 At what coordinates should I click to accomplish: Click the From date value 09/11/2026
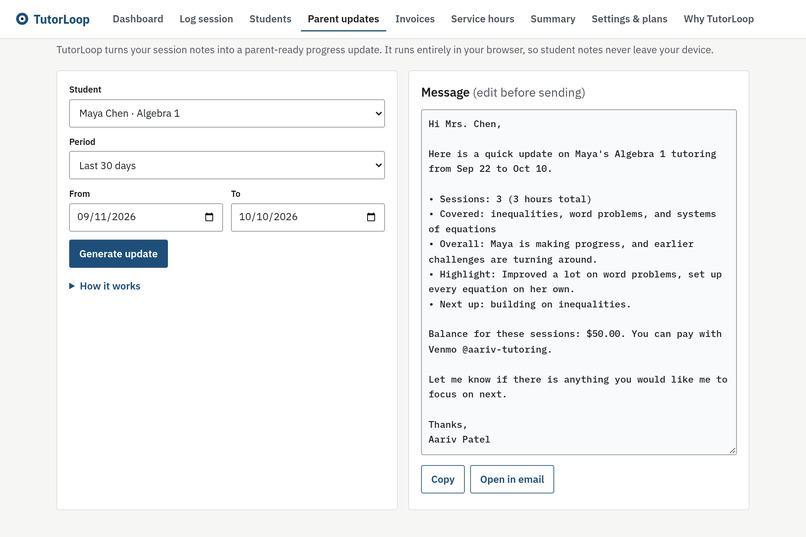coord(106,217)
